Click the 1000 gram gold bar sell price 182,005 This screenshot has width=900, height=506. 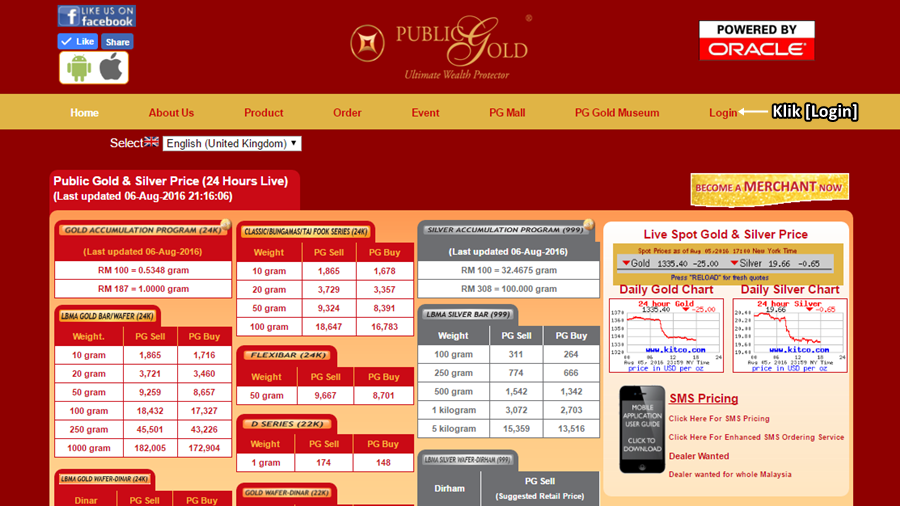pos(150,448)
